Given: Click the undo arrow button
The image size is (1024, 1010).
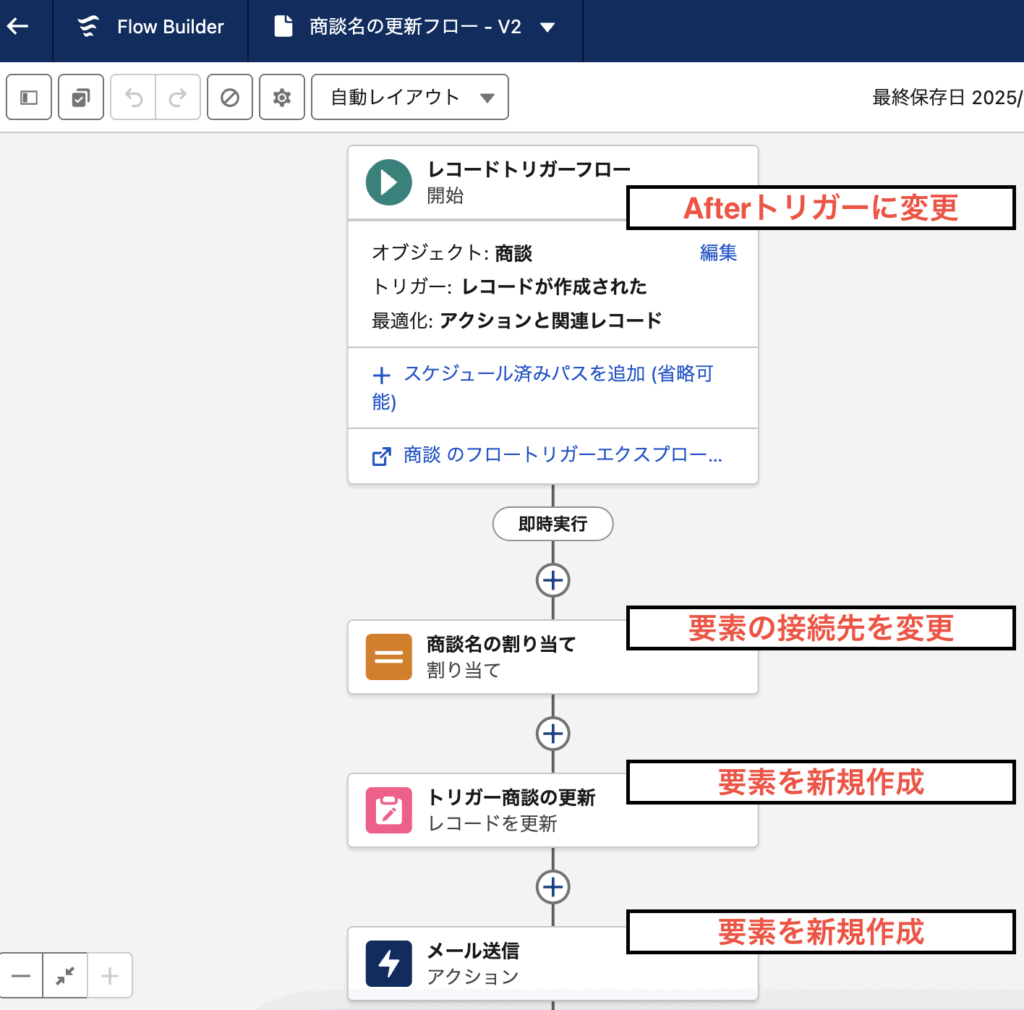Looking at the screenshot, I should [x=134, y=98].
